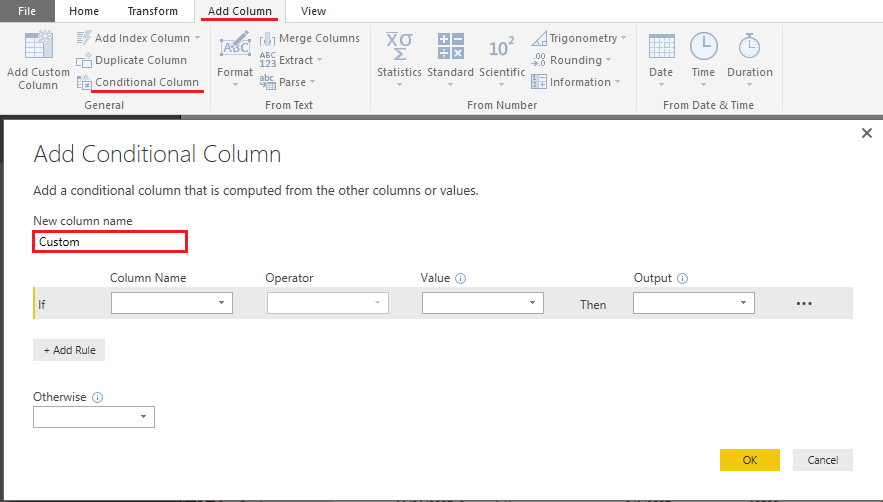Click Add Index Column icon
This screenshot has height=502, width=883.
[x=84, y=38]
